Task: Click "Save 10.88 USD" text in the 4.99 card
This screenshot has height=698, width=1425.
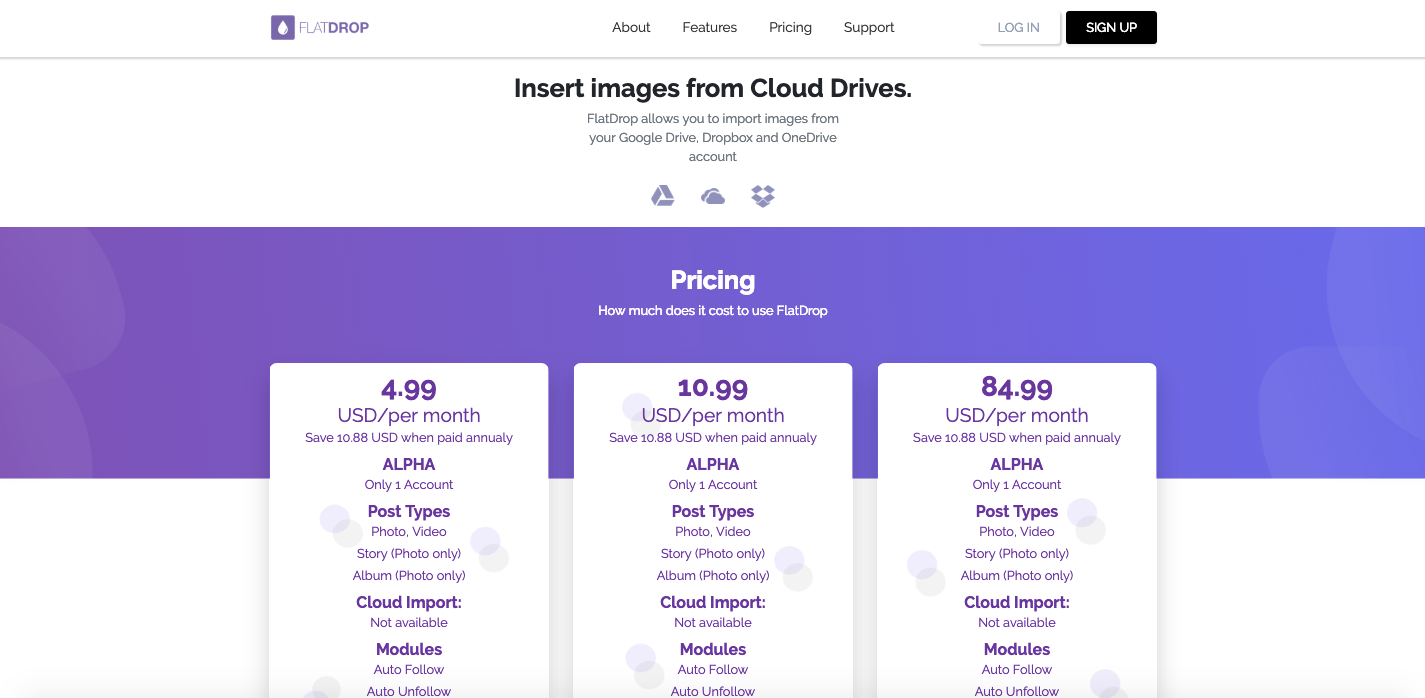Action: [x=409, y=438]
